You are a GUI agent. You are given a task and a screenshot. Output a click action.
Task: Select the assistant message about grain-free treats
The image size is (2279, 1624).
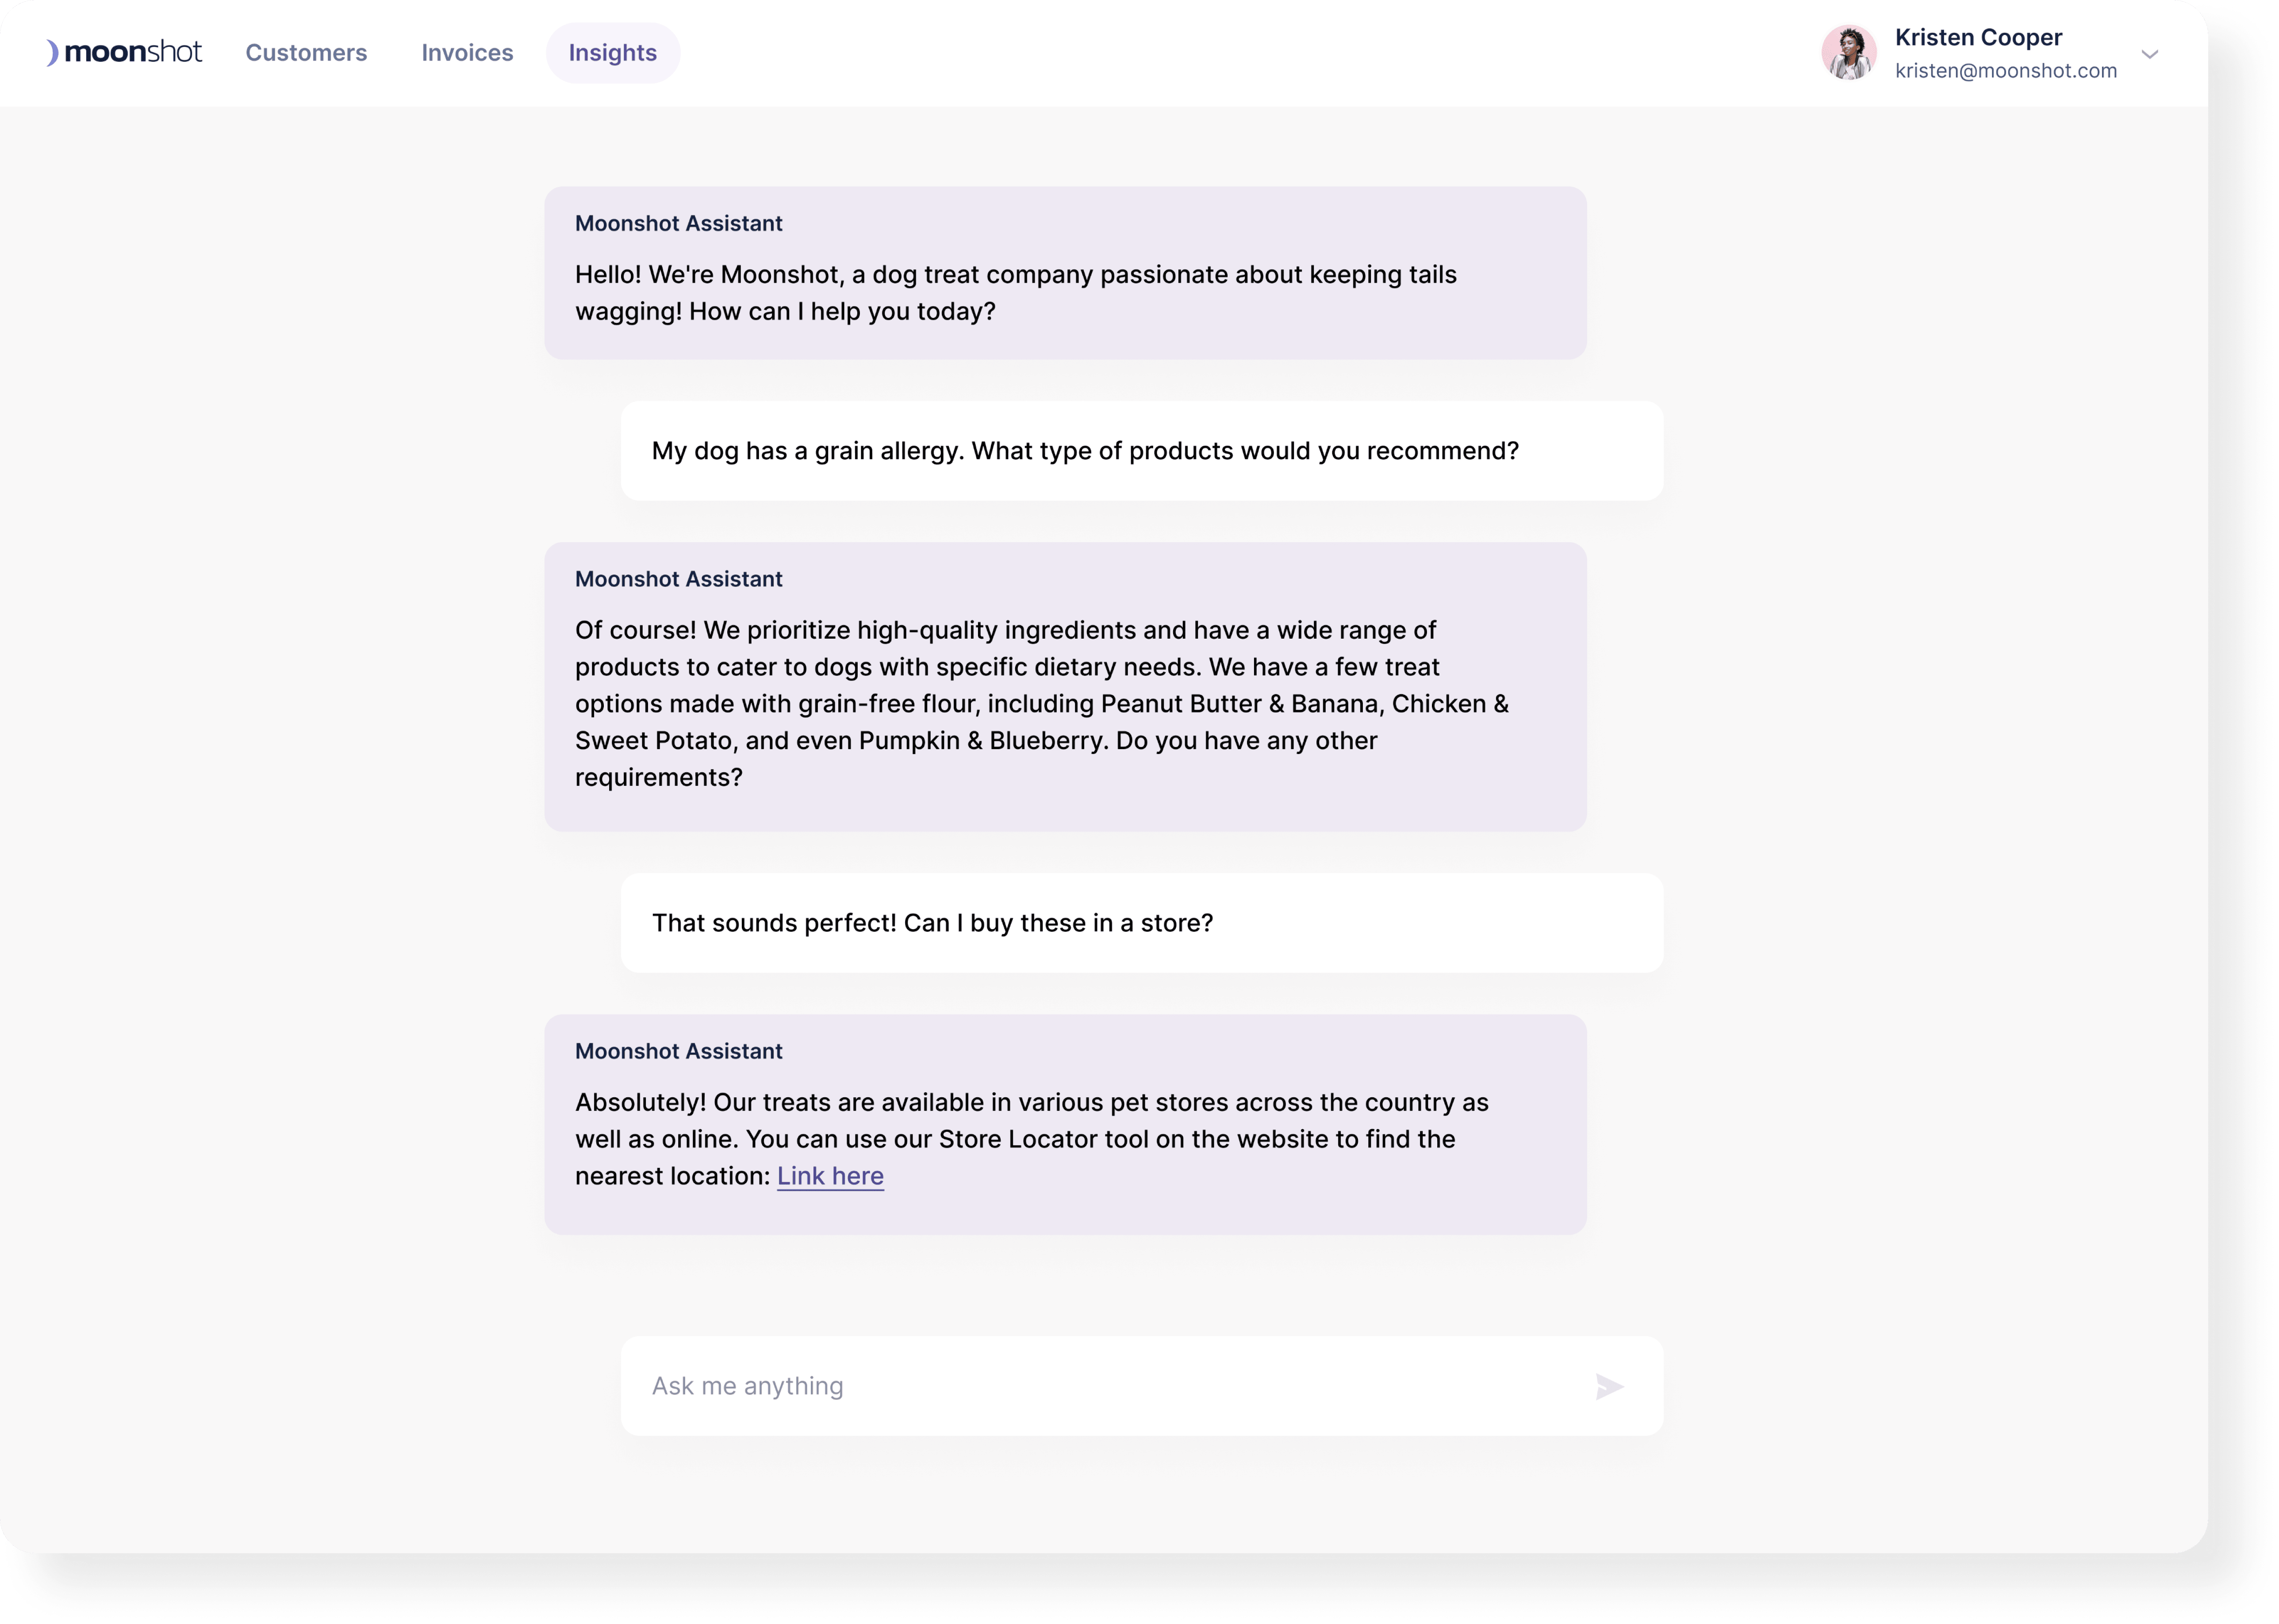(1064, 687)
